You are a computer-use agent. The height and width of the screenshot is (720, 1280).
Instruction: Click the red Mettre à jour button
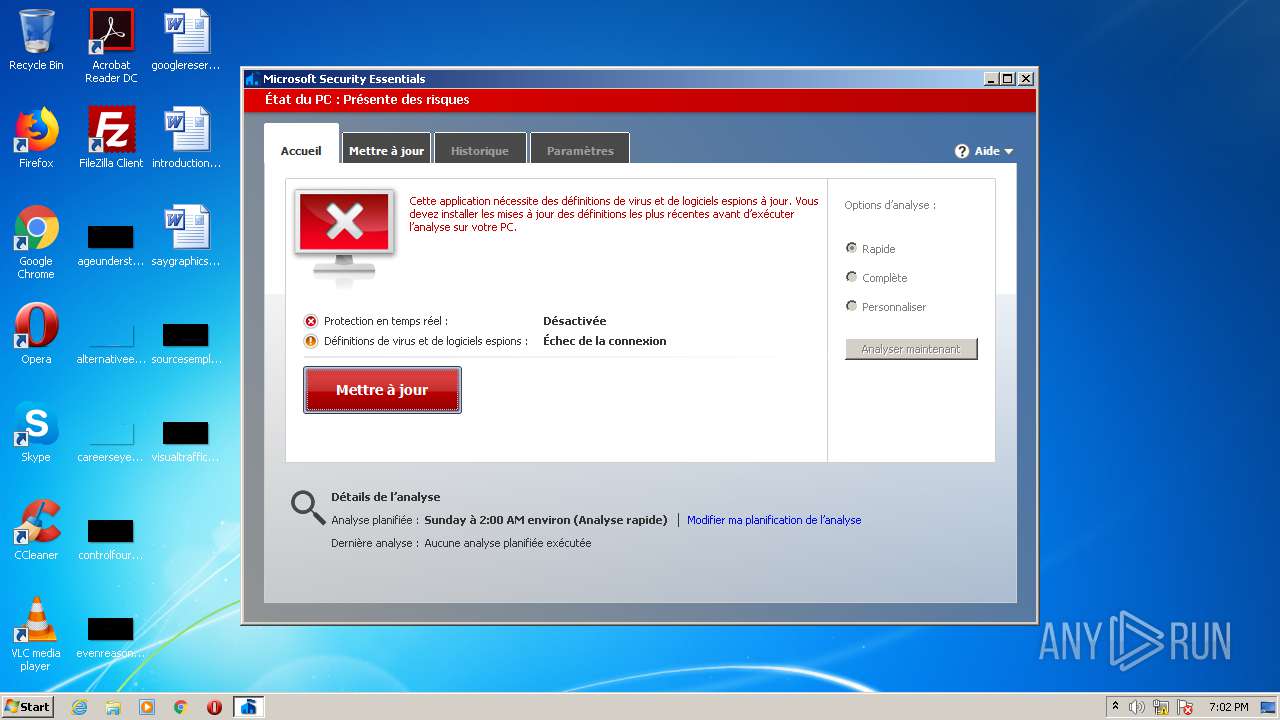pyautogui.click(x=382, y=390)
